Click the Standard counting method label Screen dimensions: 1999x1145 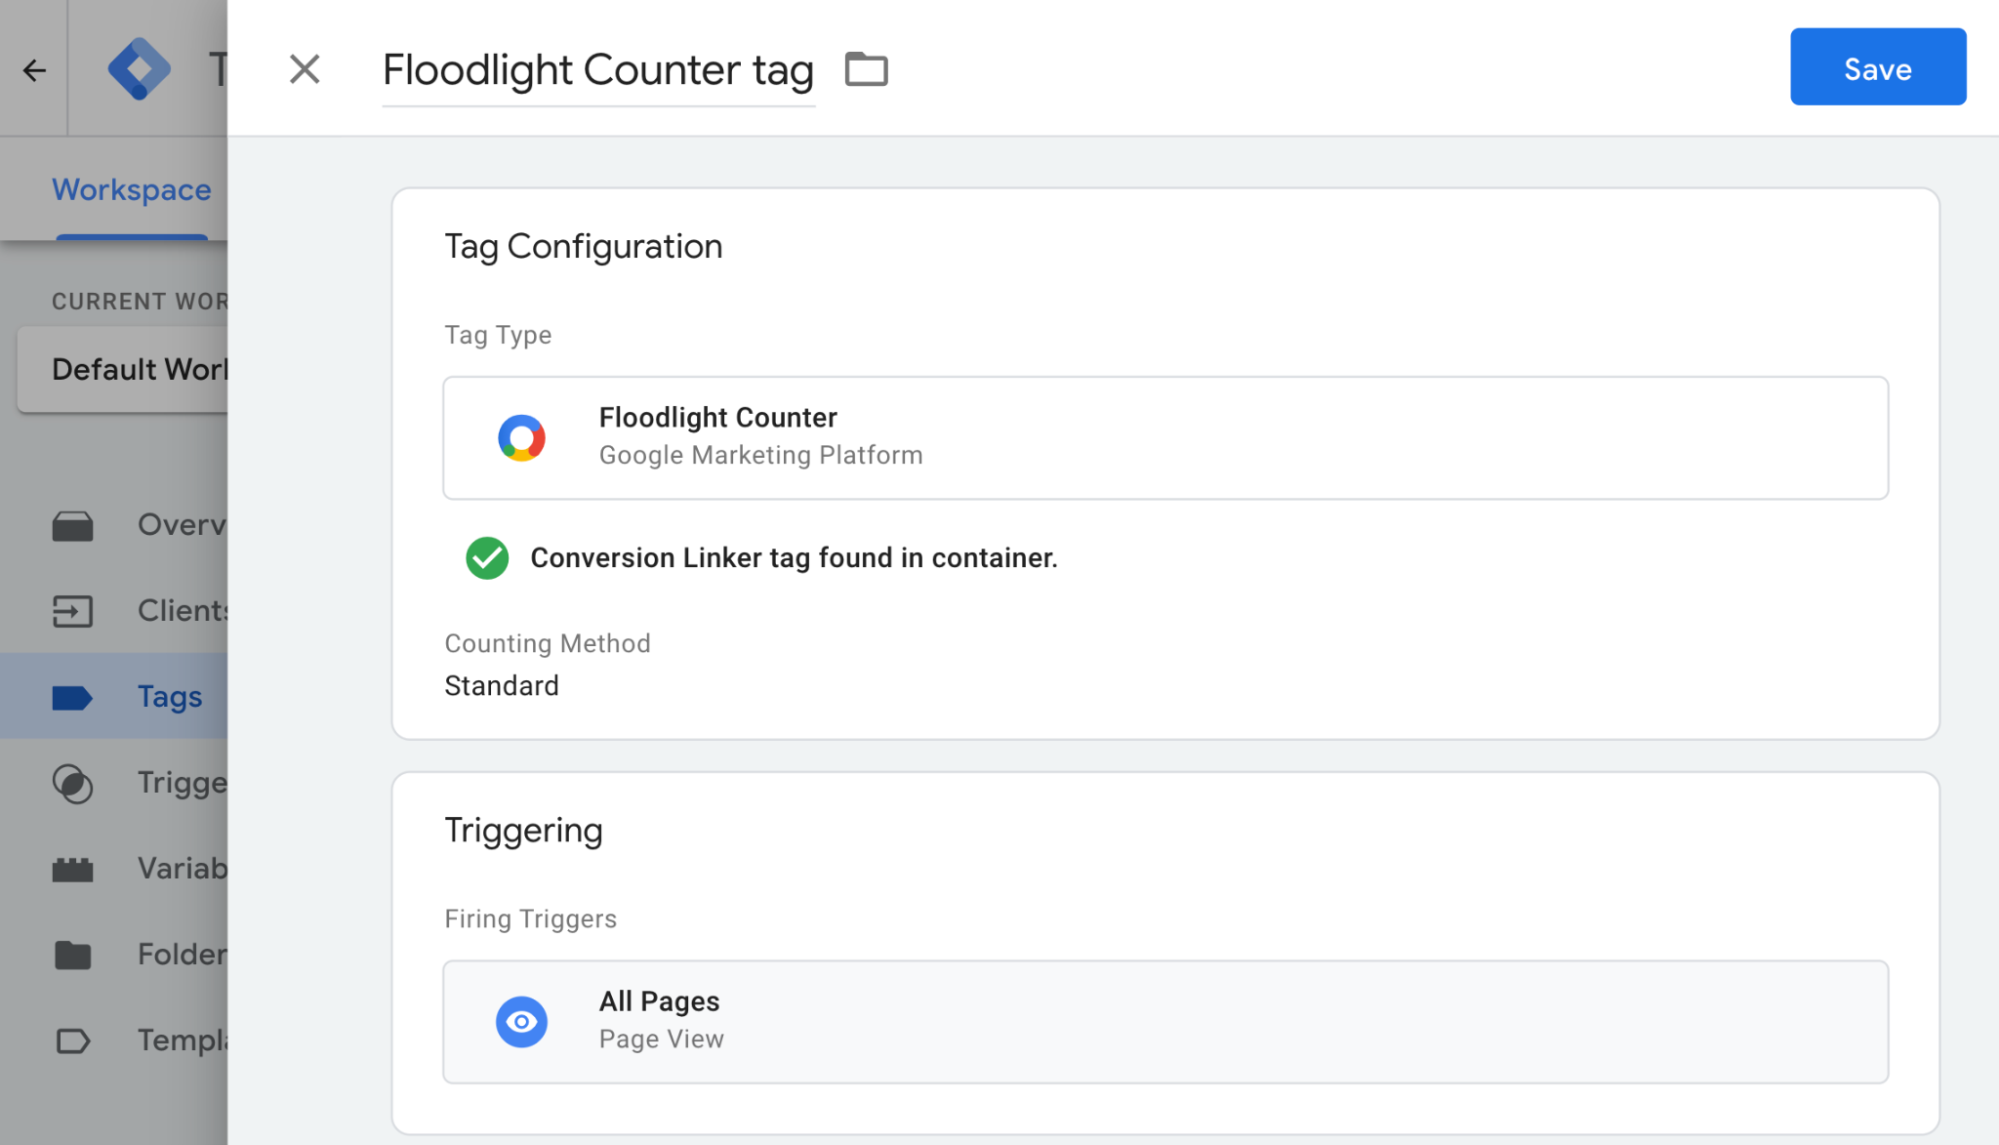coord(501,684)
